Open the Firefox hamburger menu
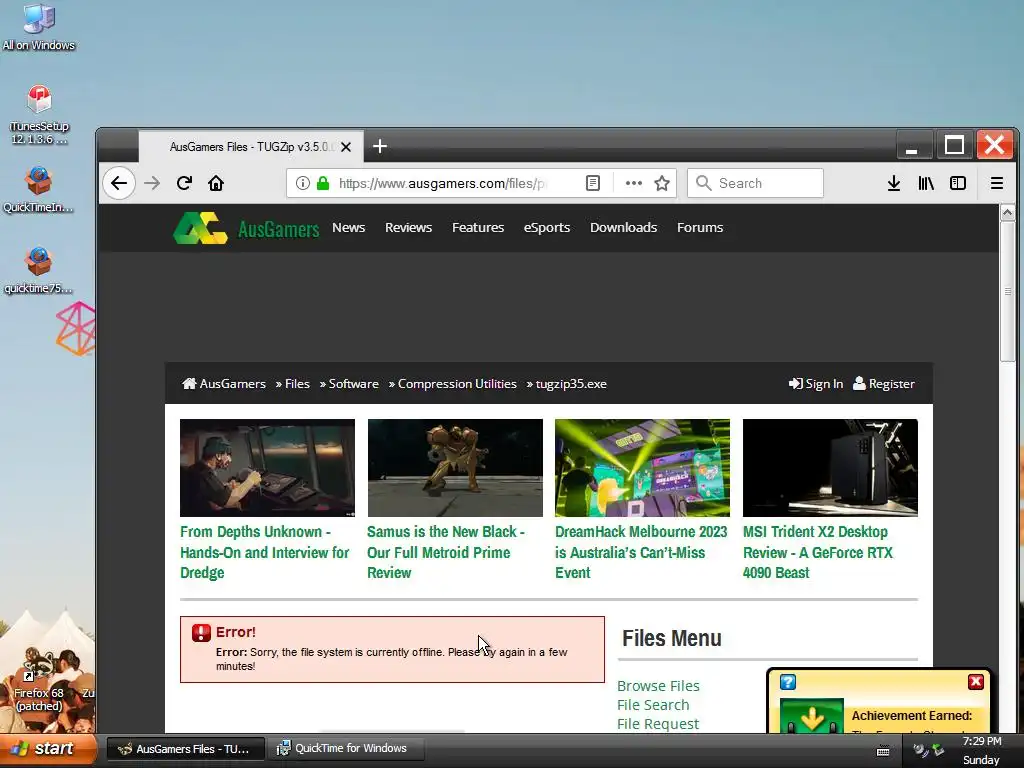This screenshot has width=1024, height=768. tap(997, 184)
